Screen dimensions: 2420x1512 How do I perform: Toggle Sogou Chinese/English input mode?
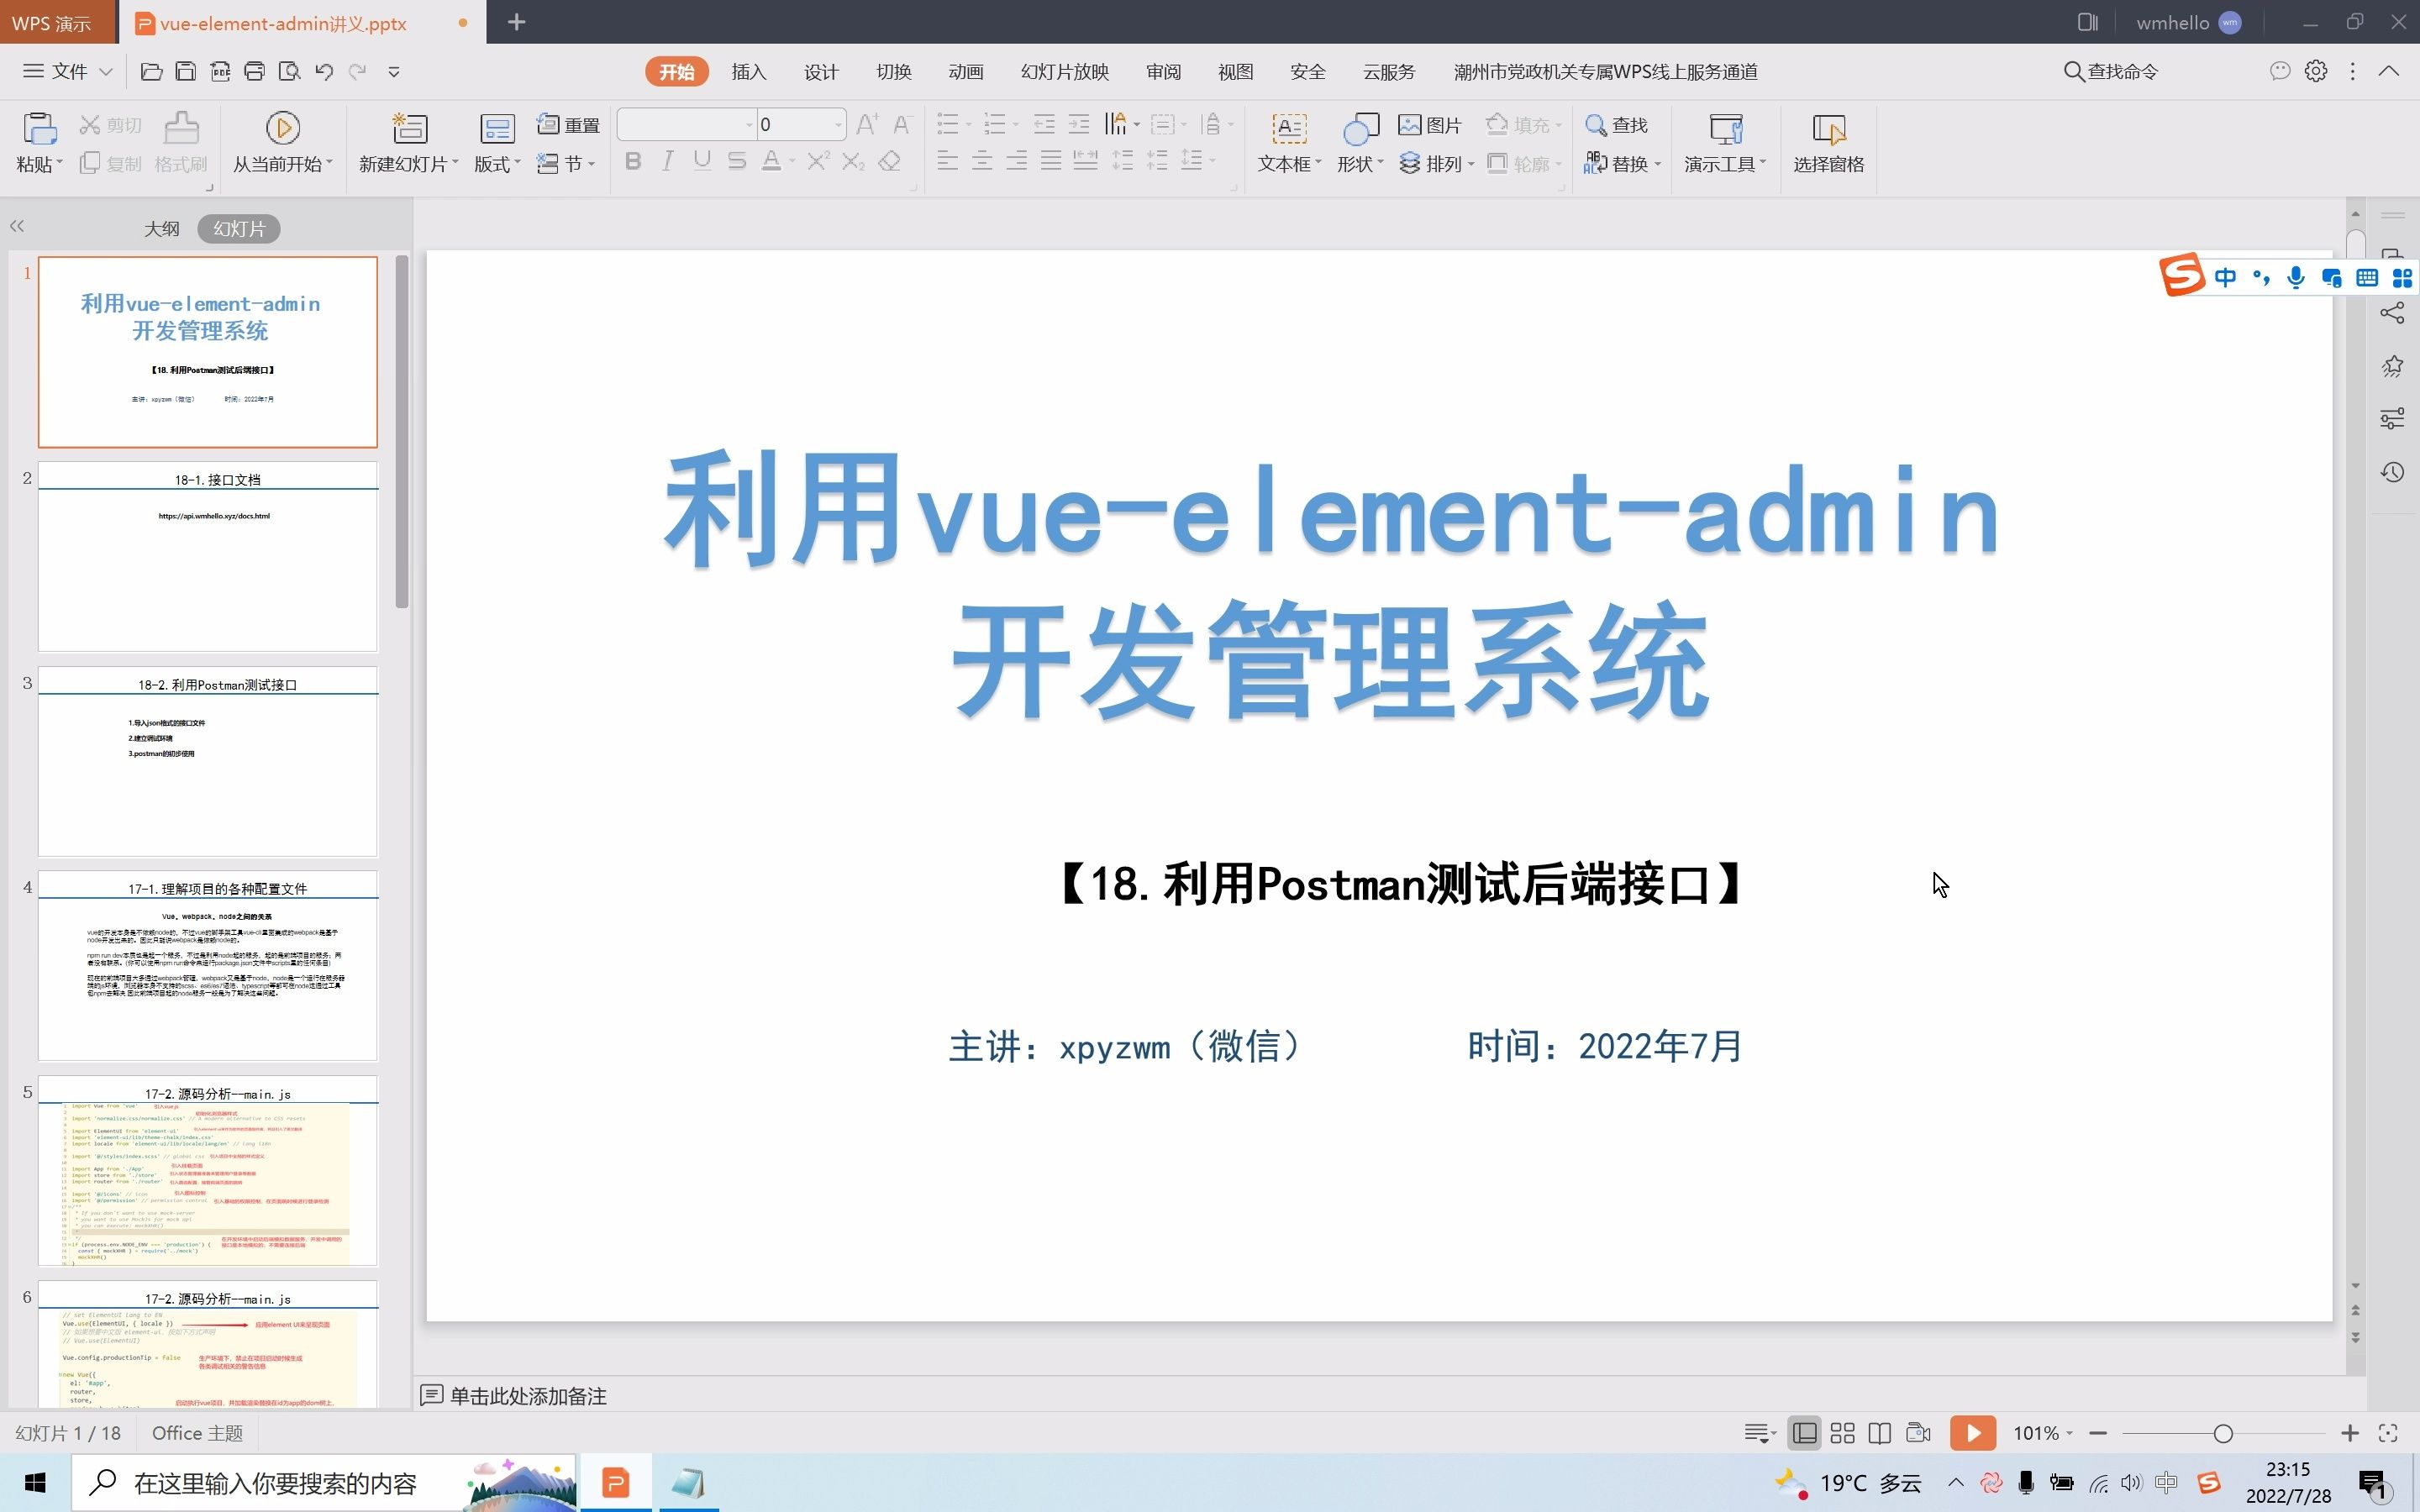click(x=2225, y=277)
